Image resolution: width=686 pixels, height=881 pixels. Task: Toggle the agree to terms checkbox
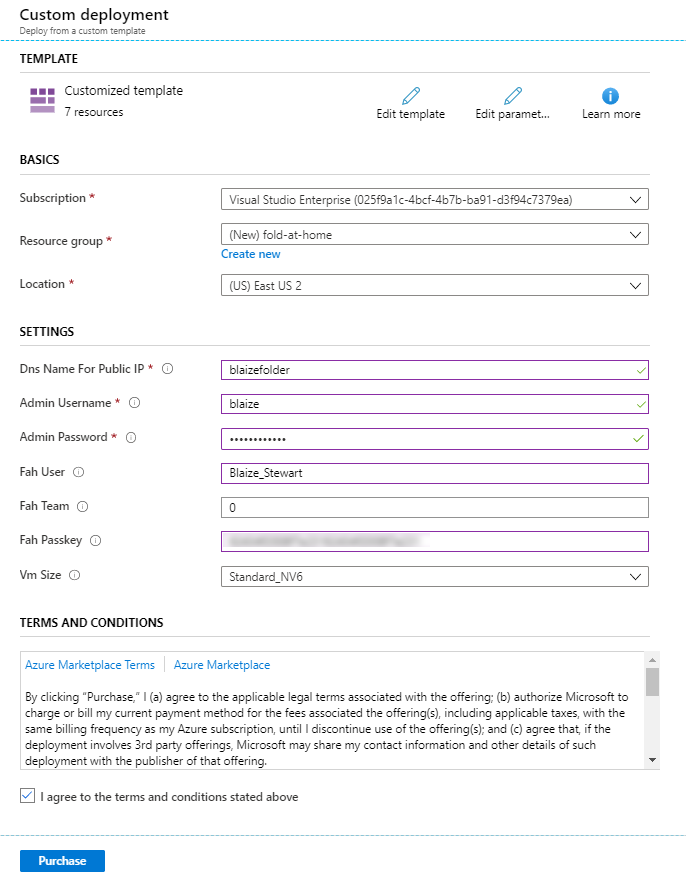pos(28,796)
